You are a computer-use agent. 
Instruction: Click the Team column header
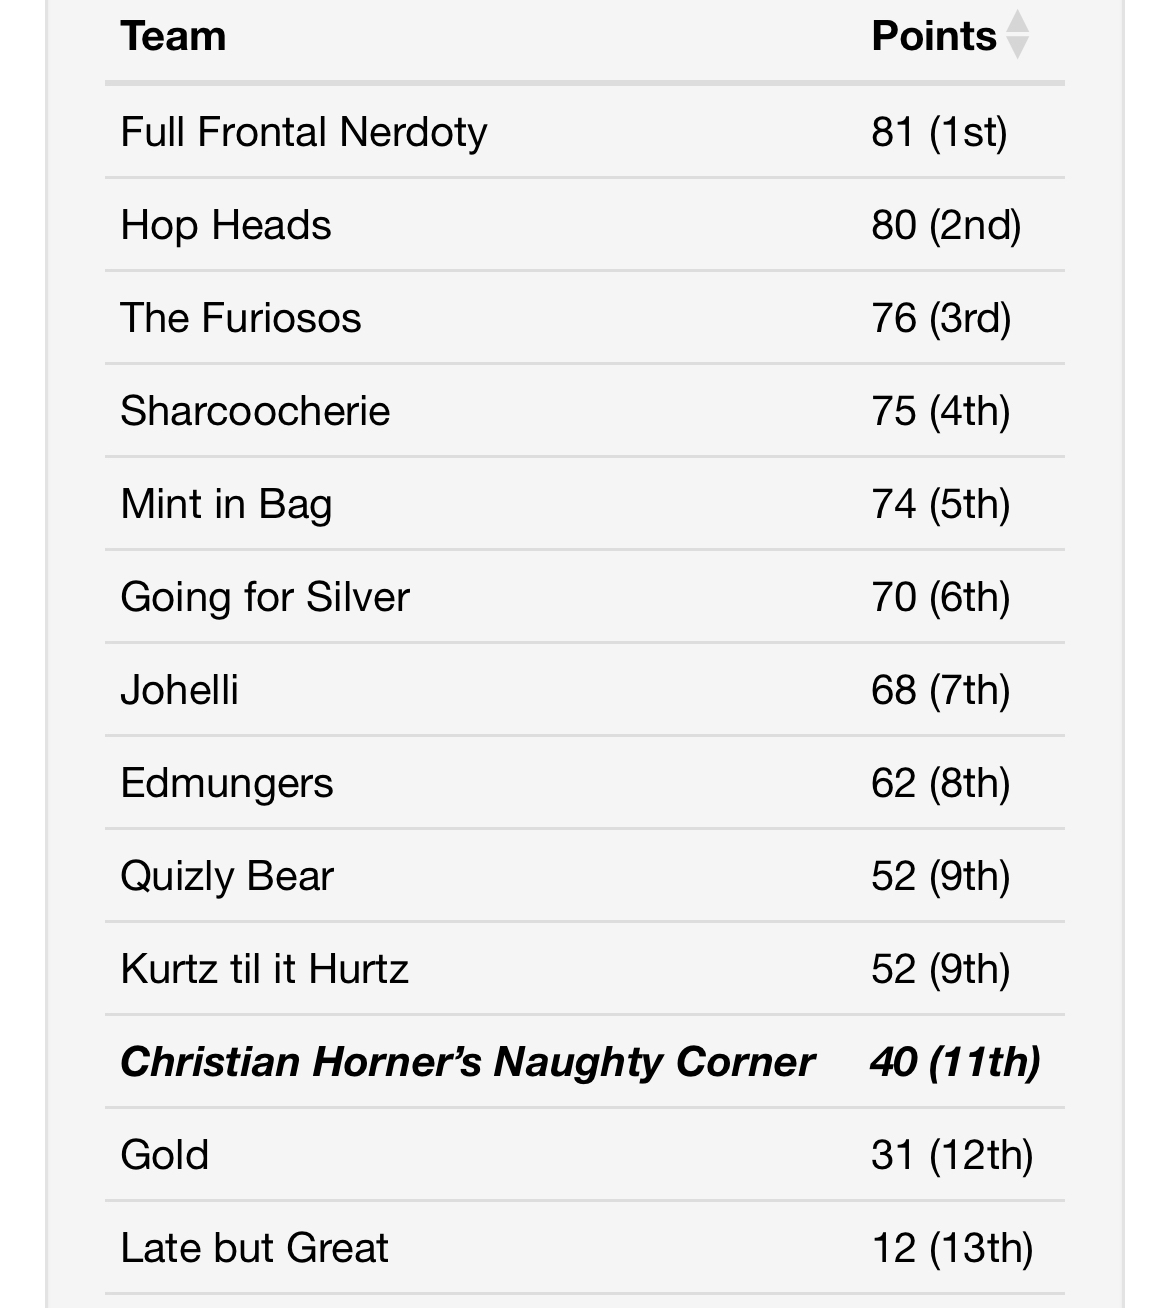click(173, 37)
